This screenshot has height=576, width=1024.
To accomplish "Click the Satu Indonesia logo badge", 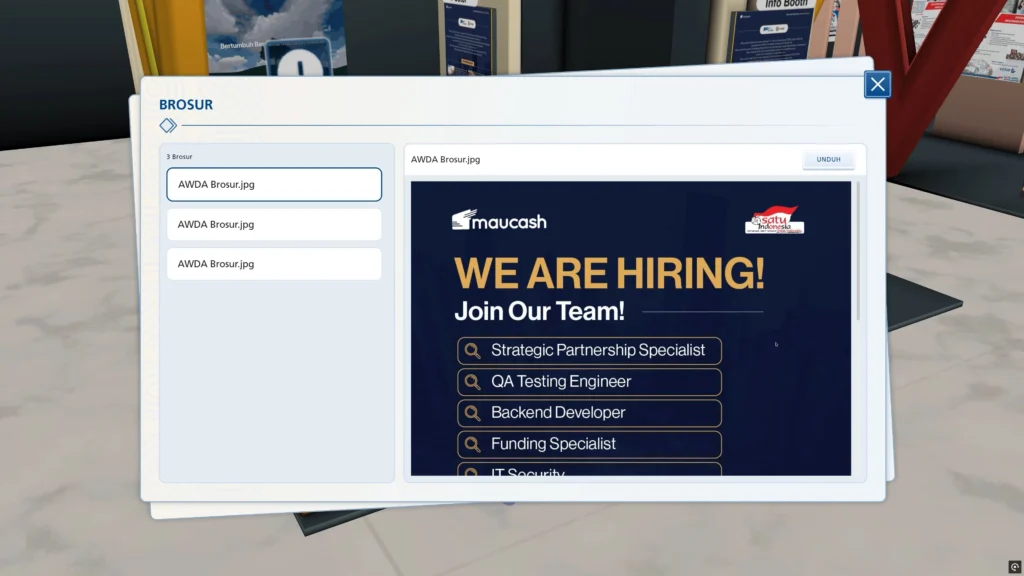I will [x=774, y=221].
